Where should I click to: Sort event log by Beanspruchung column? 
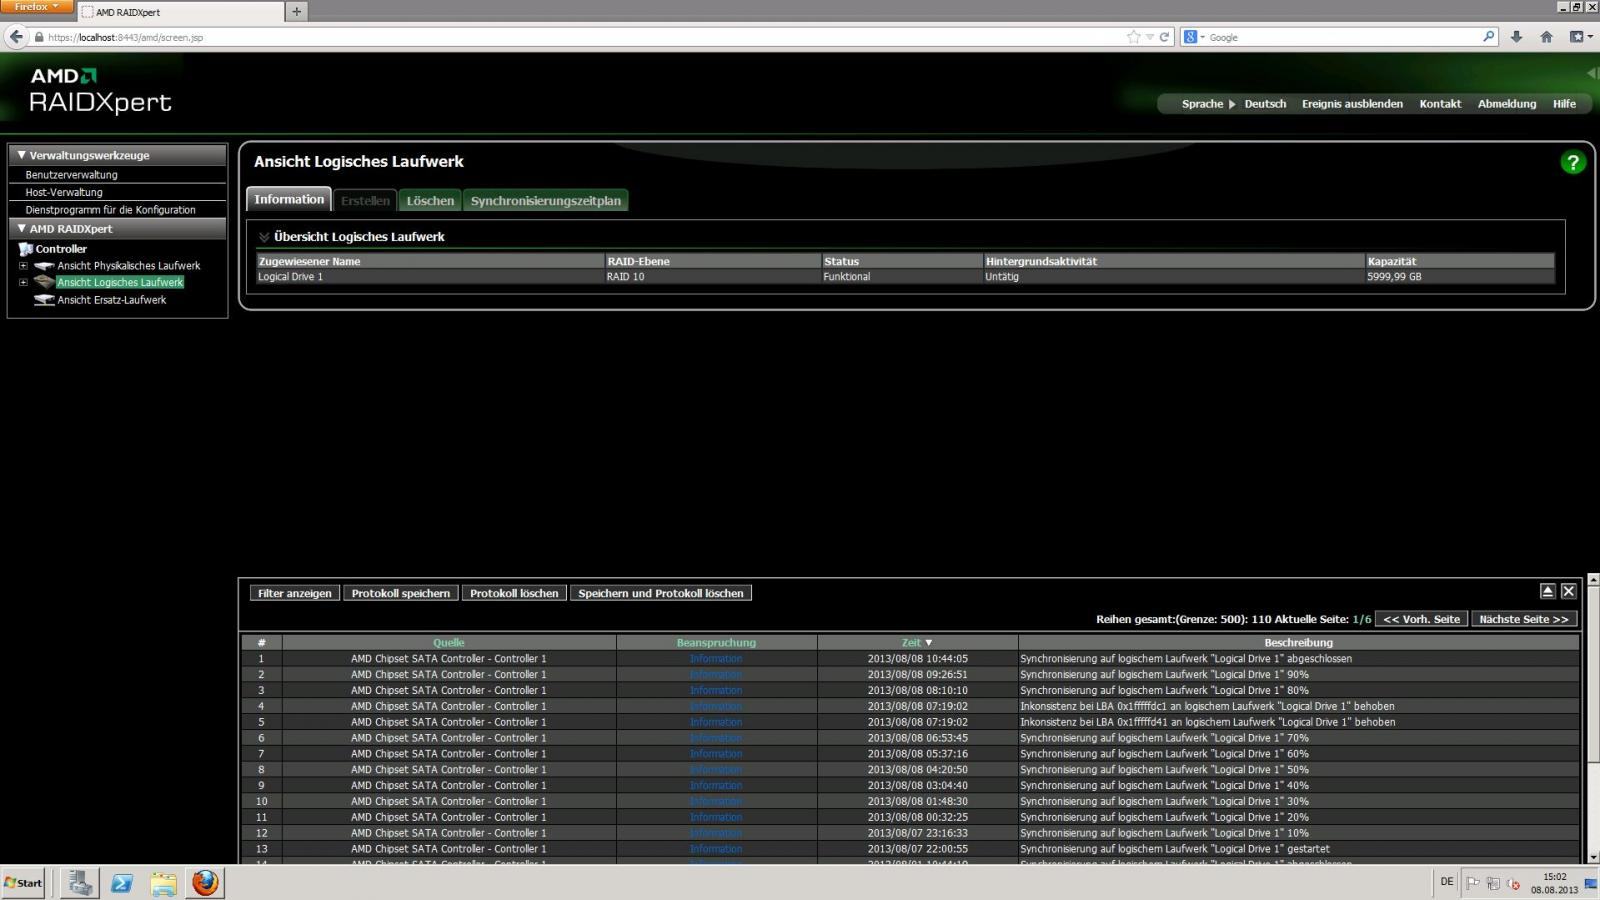tap(716, 643)
